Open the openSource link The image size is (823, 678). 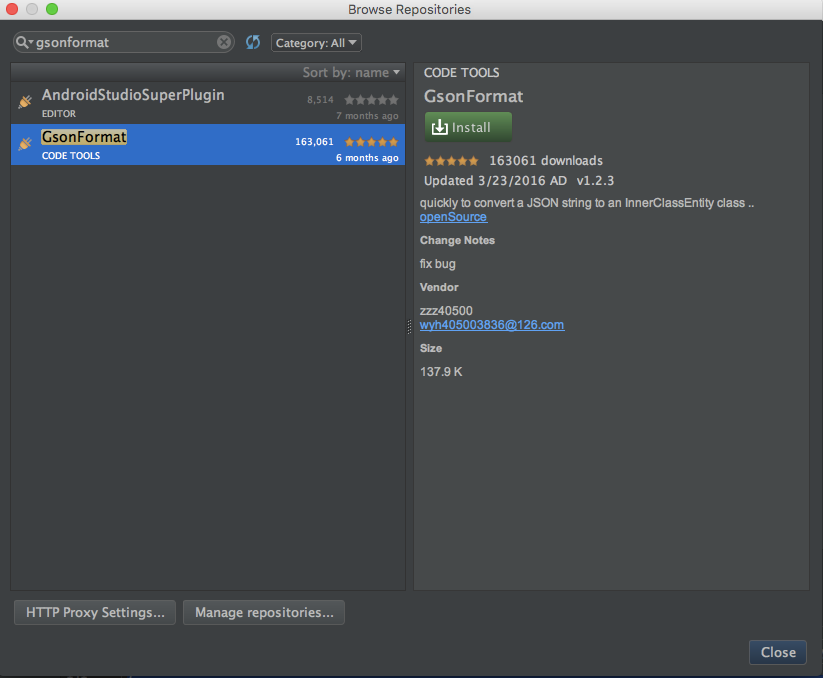click(x=453, y=216)
